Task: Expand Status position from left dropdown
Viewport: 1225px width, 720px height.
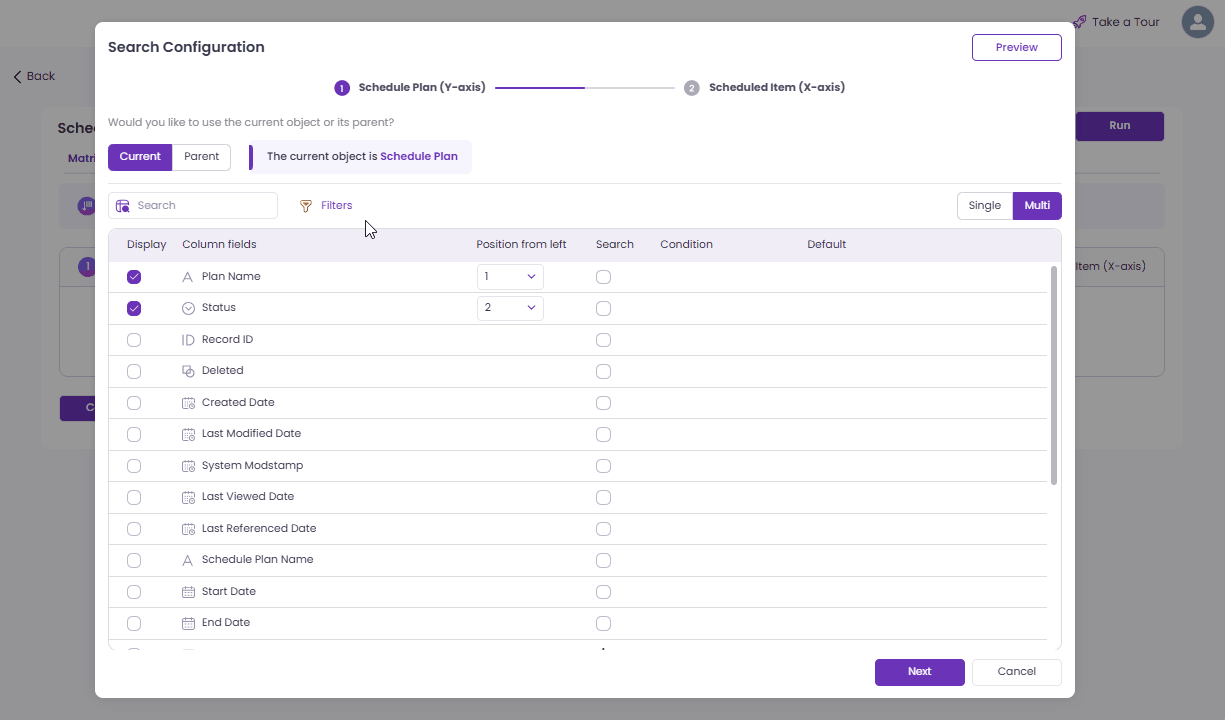Action: point(510,308)
